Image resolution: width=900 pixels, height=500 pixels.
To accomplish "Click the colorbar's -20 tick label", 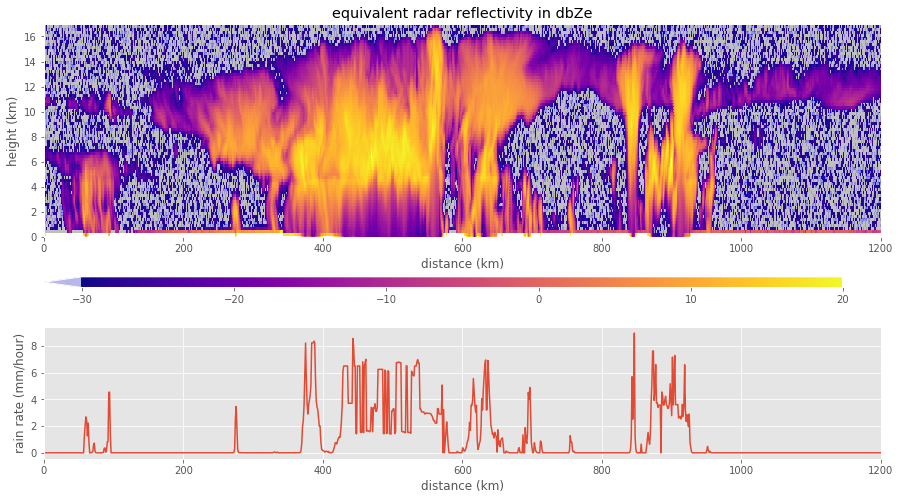I will (x=233, y=298).
